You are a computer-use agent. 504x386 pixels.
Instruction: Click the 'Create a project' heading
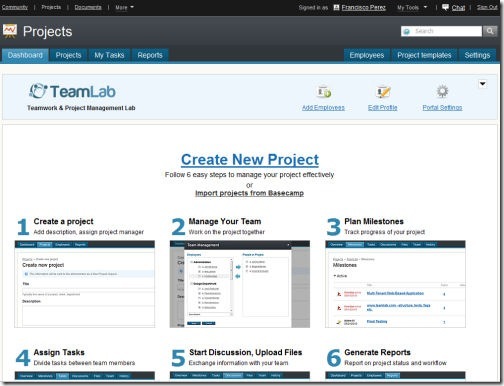pos(63,221)
